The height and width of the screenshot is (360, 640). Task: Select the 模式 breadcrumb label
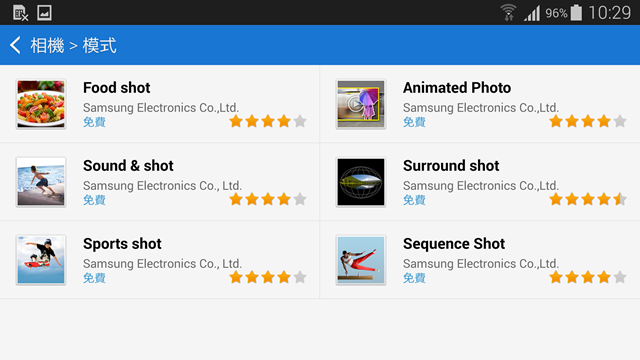coord(100,45)
